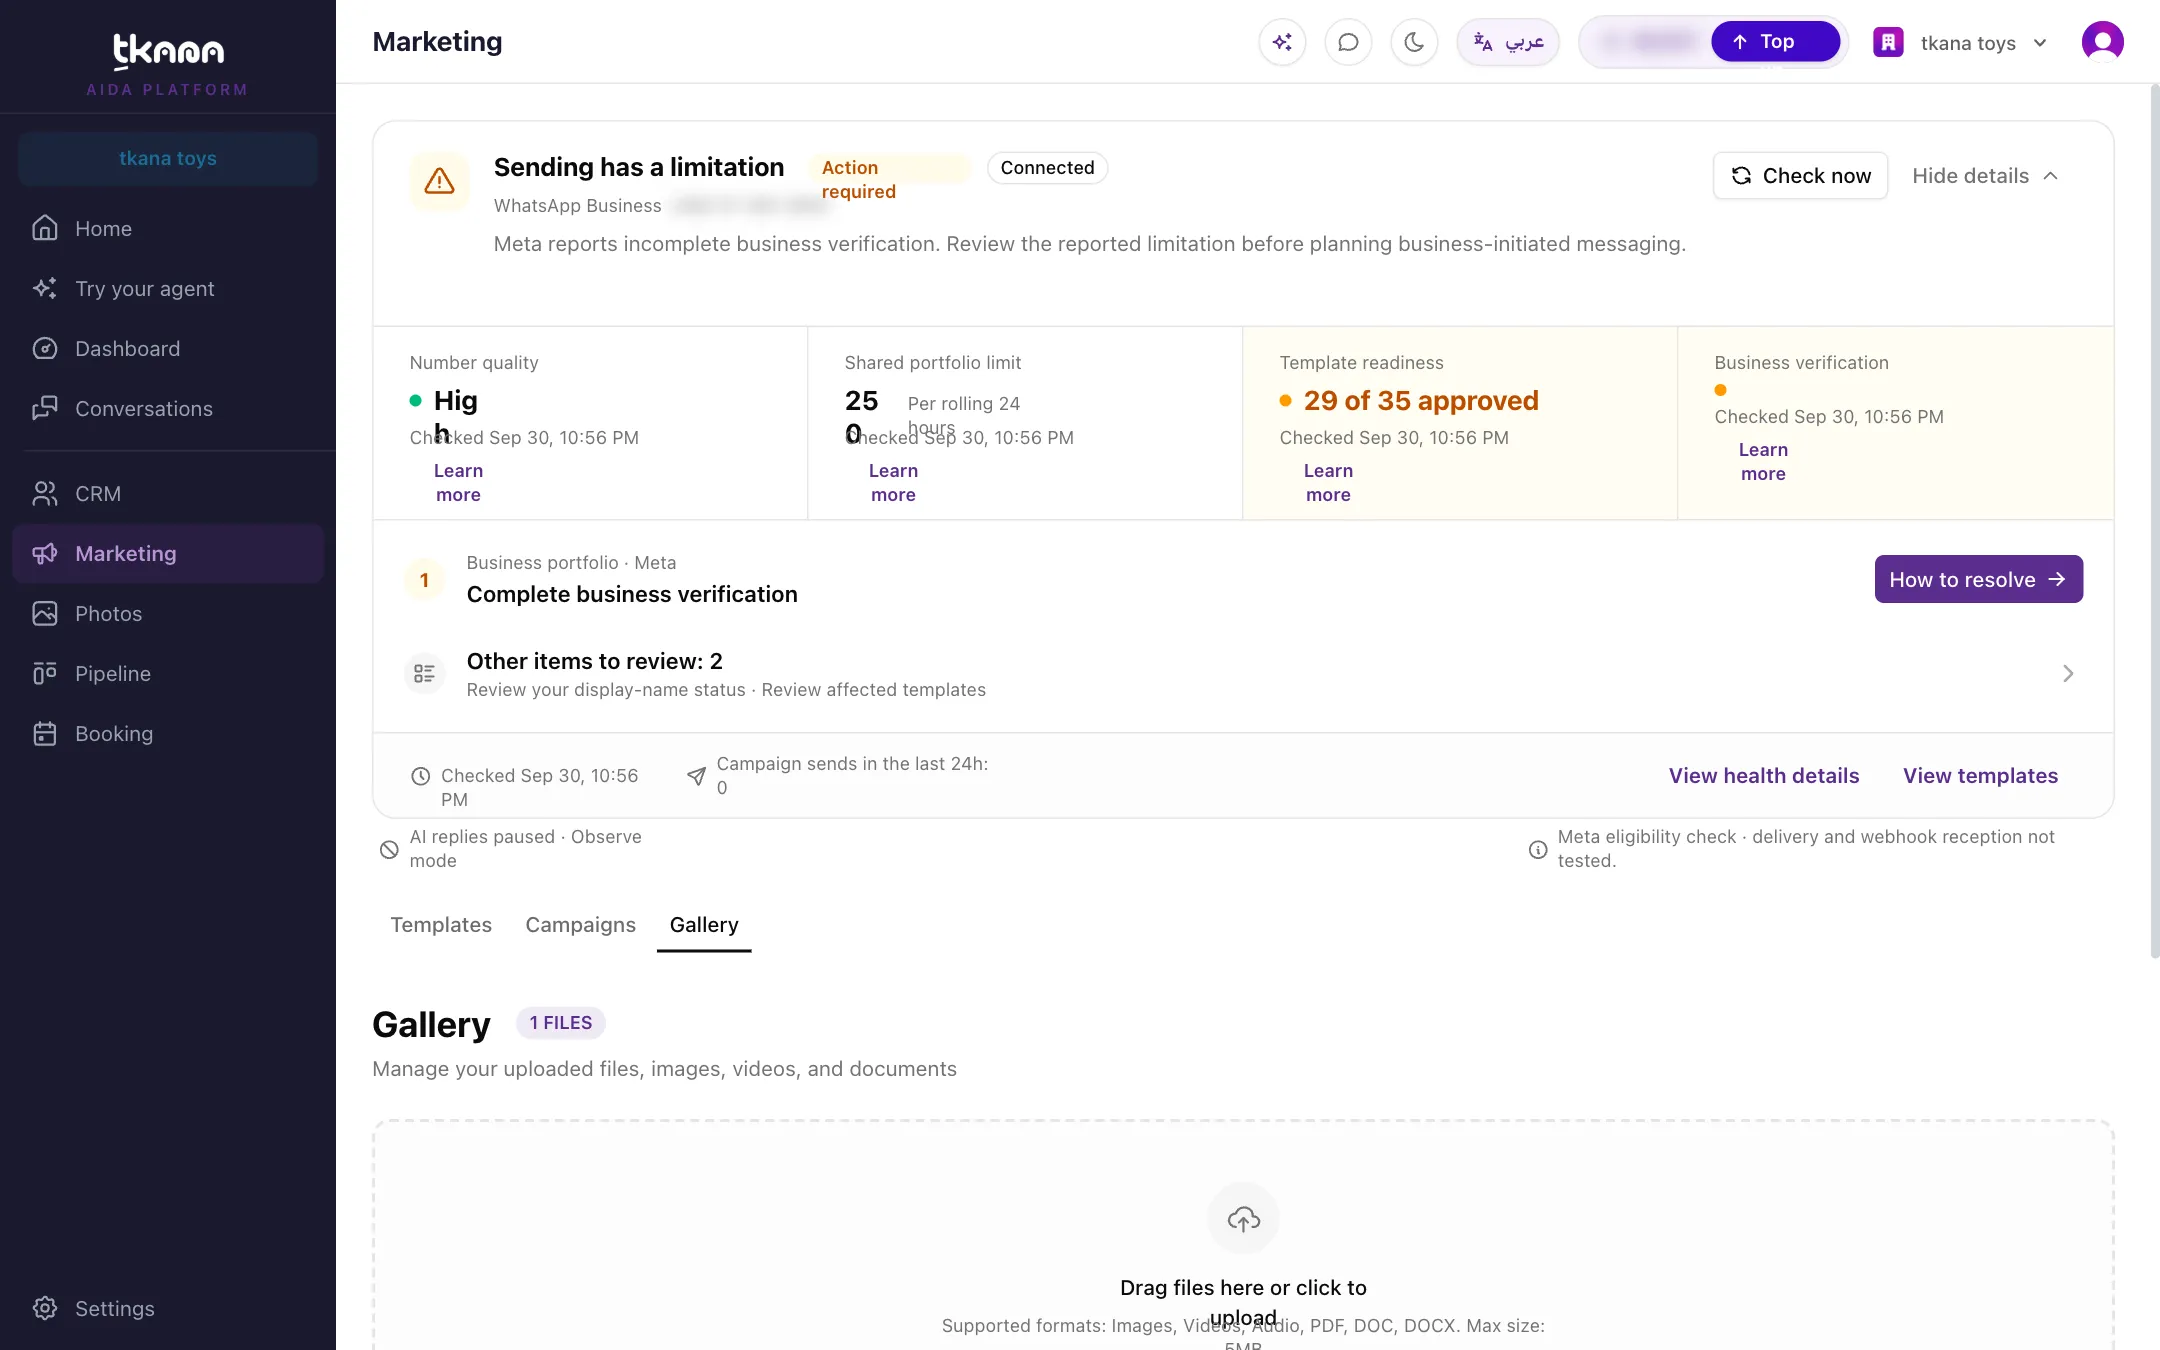Screen dimensions: 2160x1350
Task: Toggle dark mode moon icon
Action: pyautogui.click(x=1414, y=42)
